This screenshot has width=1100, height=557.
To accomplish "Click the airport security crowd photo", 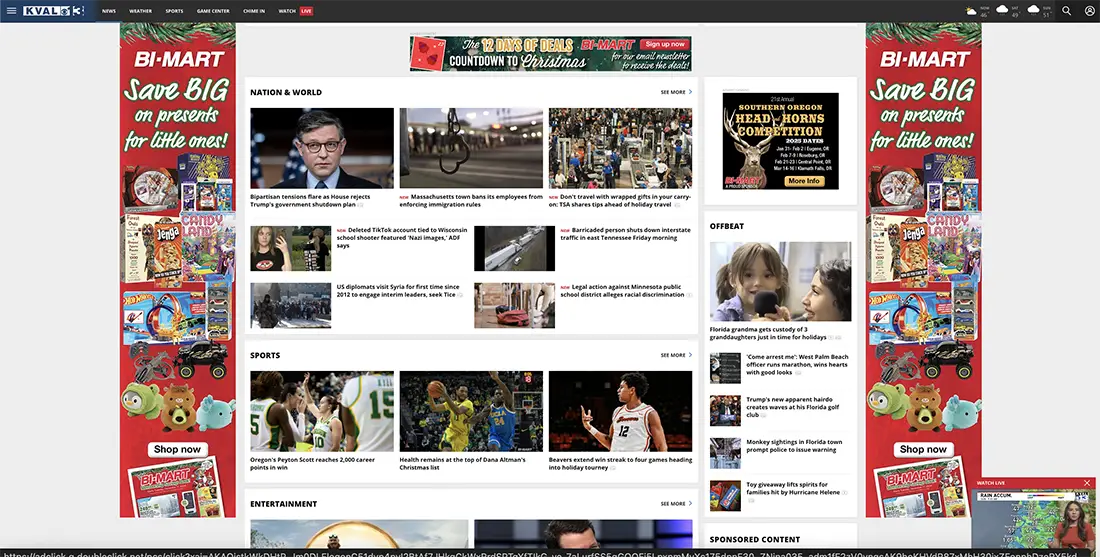I will point(620,148).
